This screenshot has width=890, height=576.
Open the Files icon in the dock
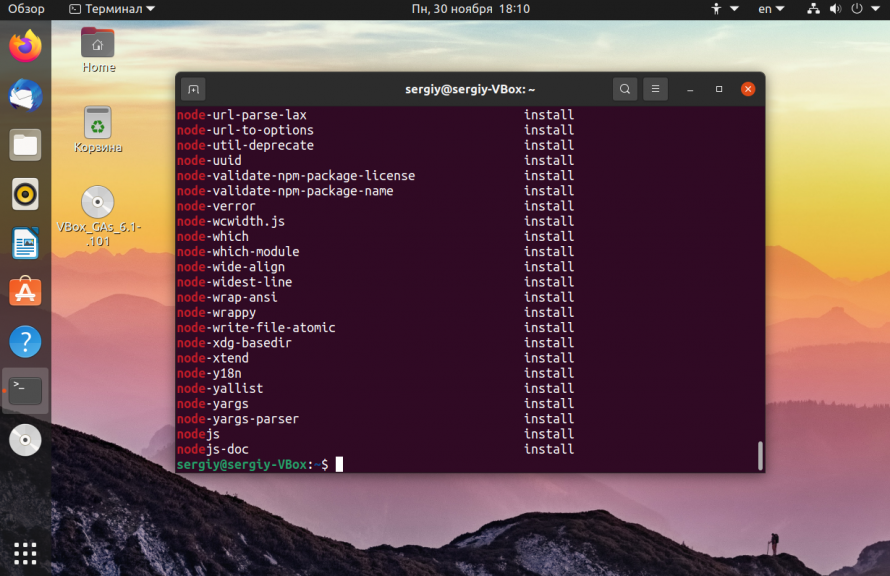click(x=23, y=144)
